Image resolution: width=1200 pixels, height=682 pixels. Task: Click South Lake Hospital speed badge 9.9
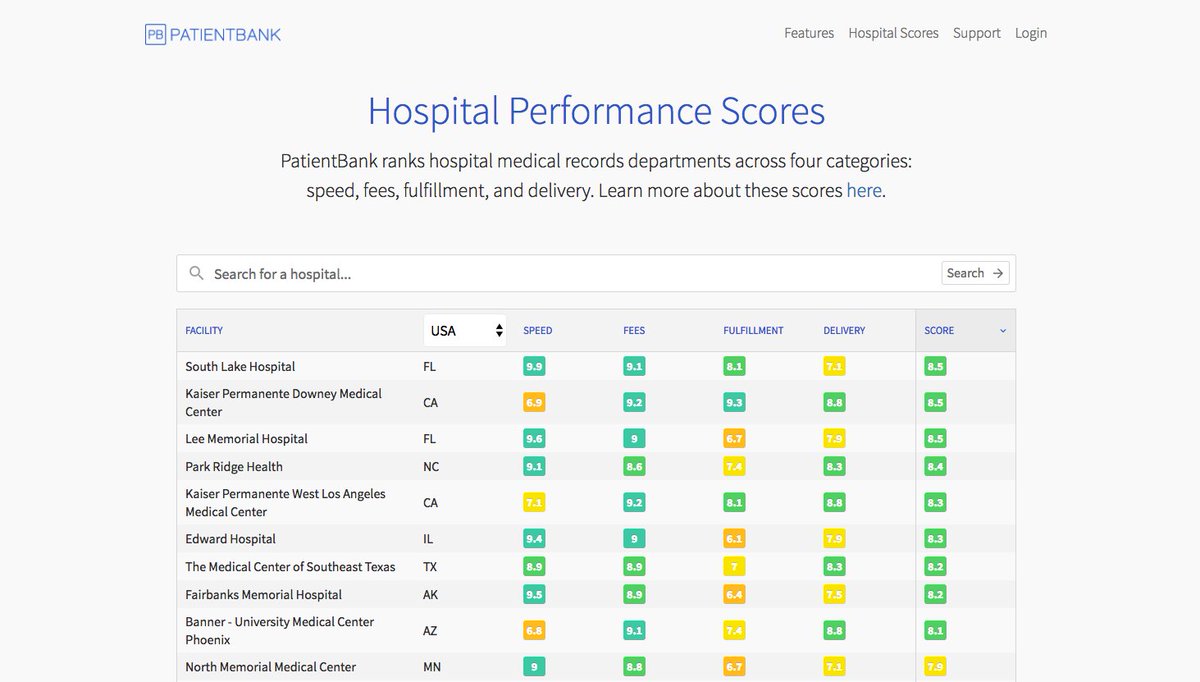[534, 367]
